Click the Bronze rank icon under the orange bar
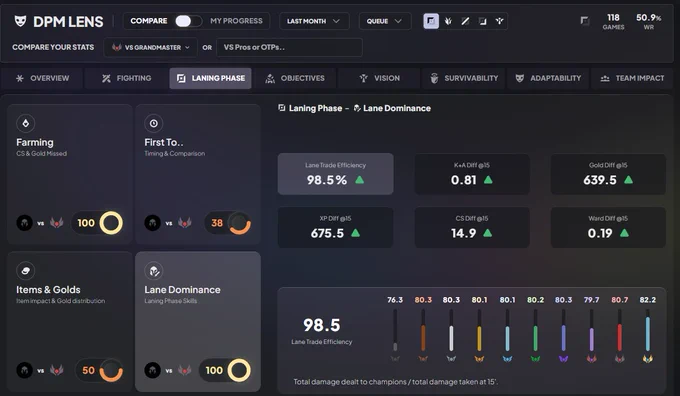This screenshot has width=680, height=396. (x=423, y=359)
